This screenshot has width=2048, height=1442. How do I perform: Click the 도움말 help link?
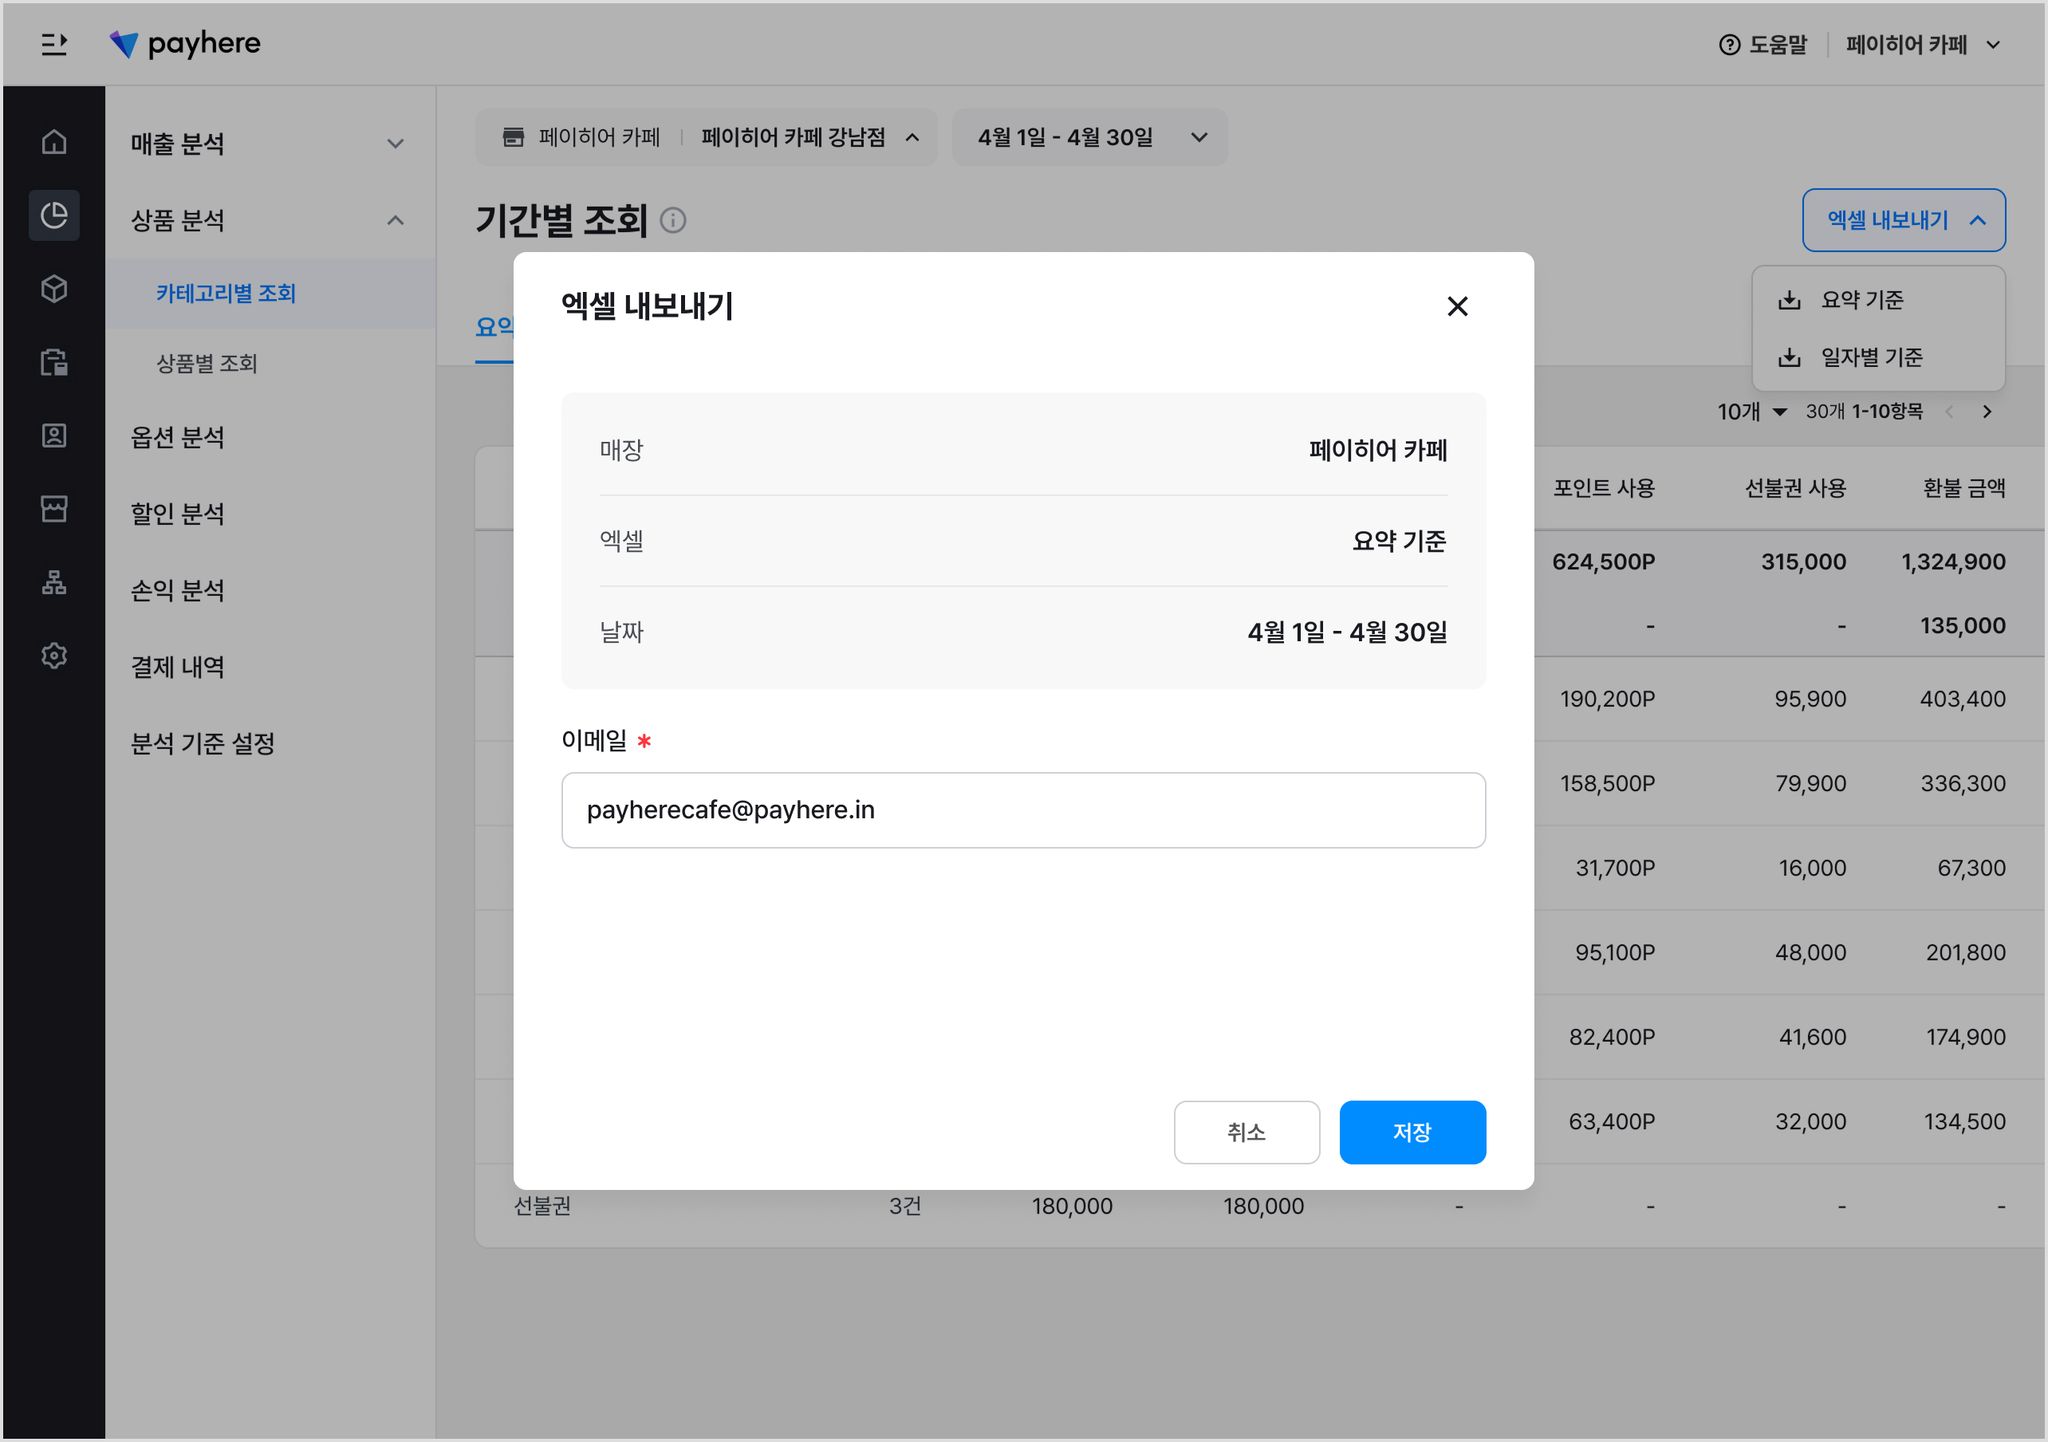(1763, 44)
